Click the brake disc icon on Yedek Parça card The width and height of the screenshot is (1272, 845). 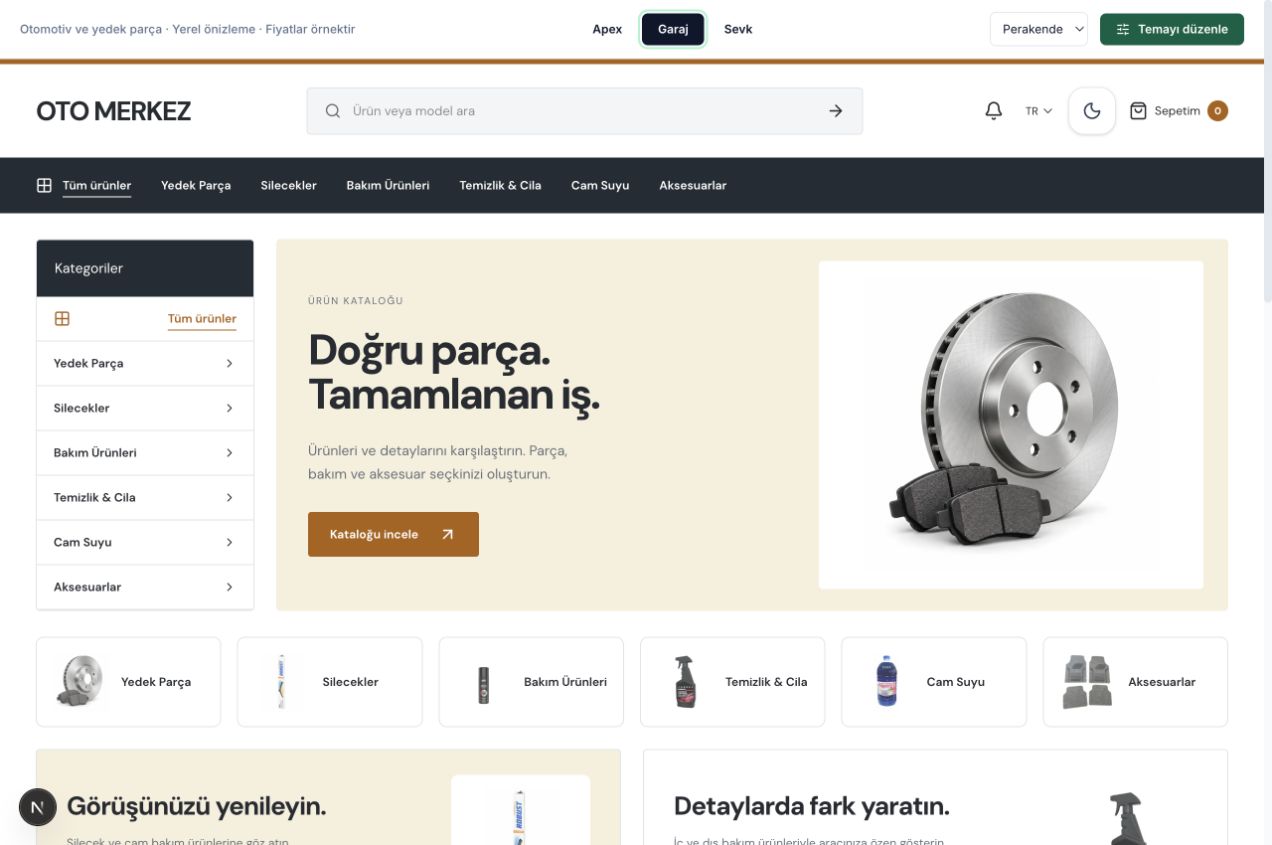coord(80,682)
